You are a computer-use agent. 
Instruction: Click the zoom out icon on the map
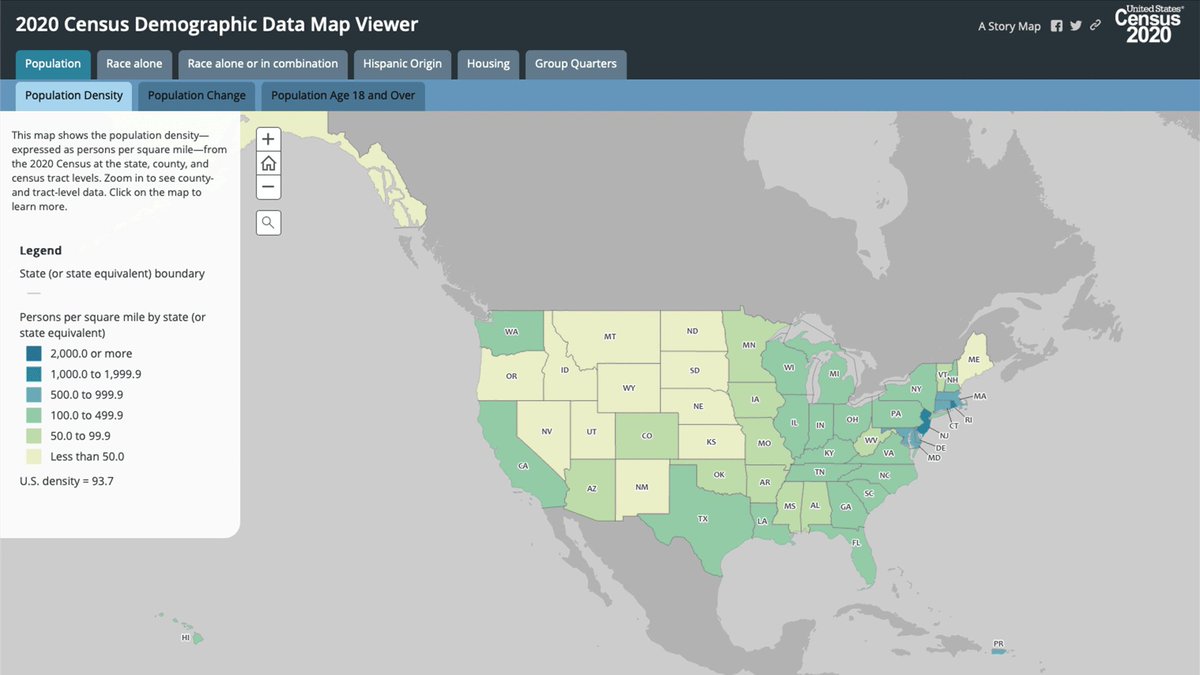[268, 186]
